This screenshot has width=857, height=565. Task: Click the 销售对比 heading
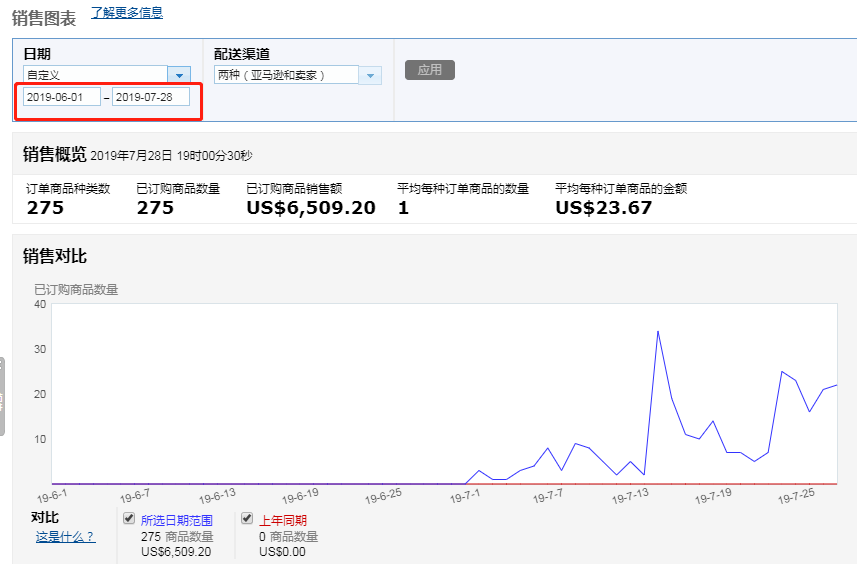click(x=55, y=256)
